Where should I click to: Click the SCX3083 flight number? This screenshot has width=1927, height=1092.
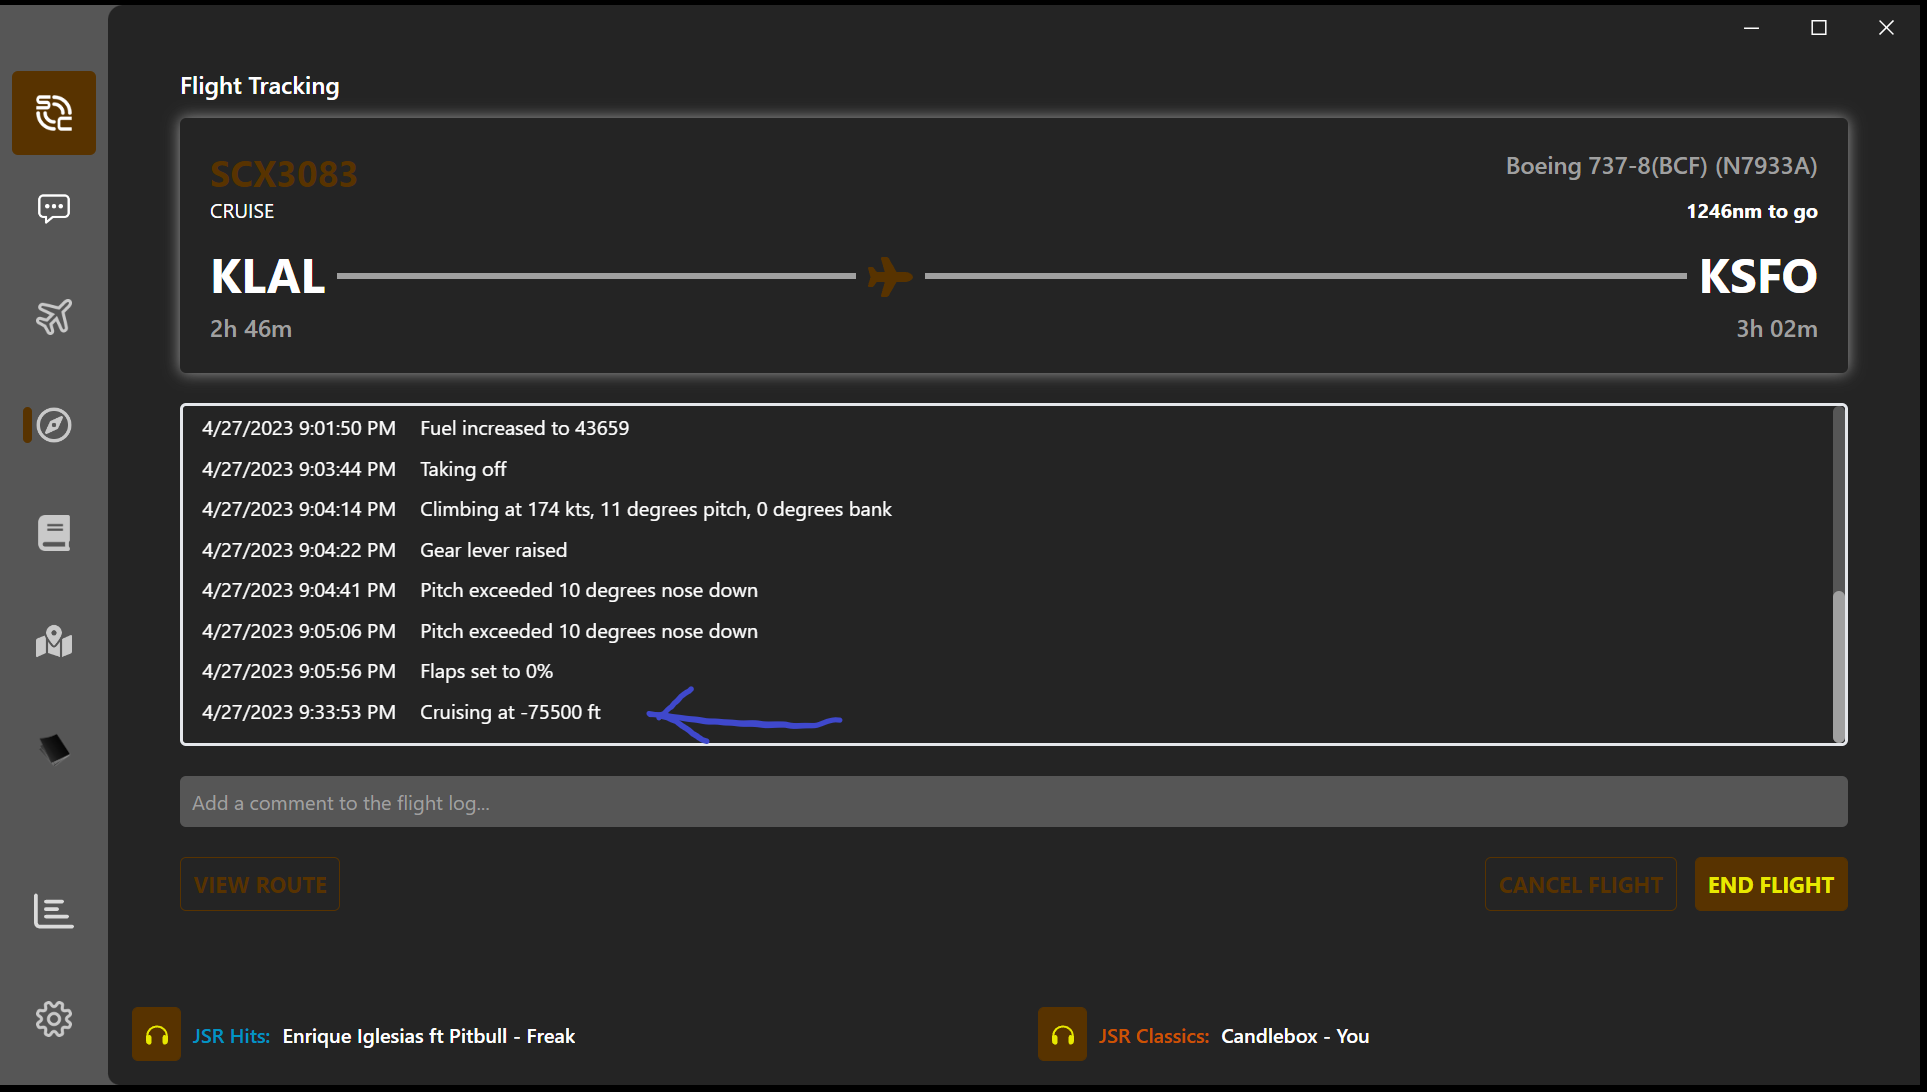pyautogui.click(x=284, y=174)
